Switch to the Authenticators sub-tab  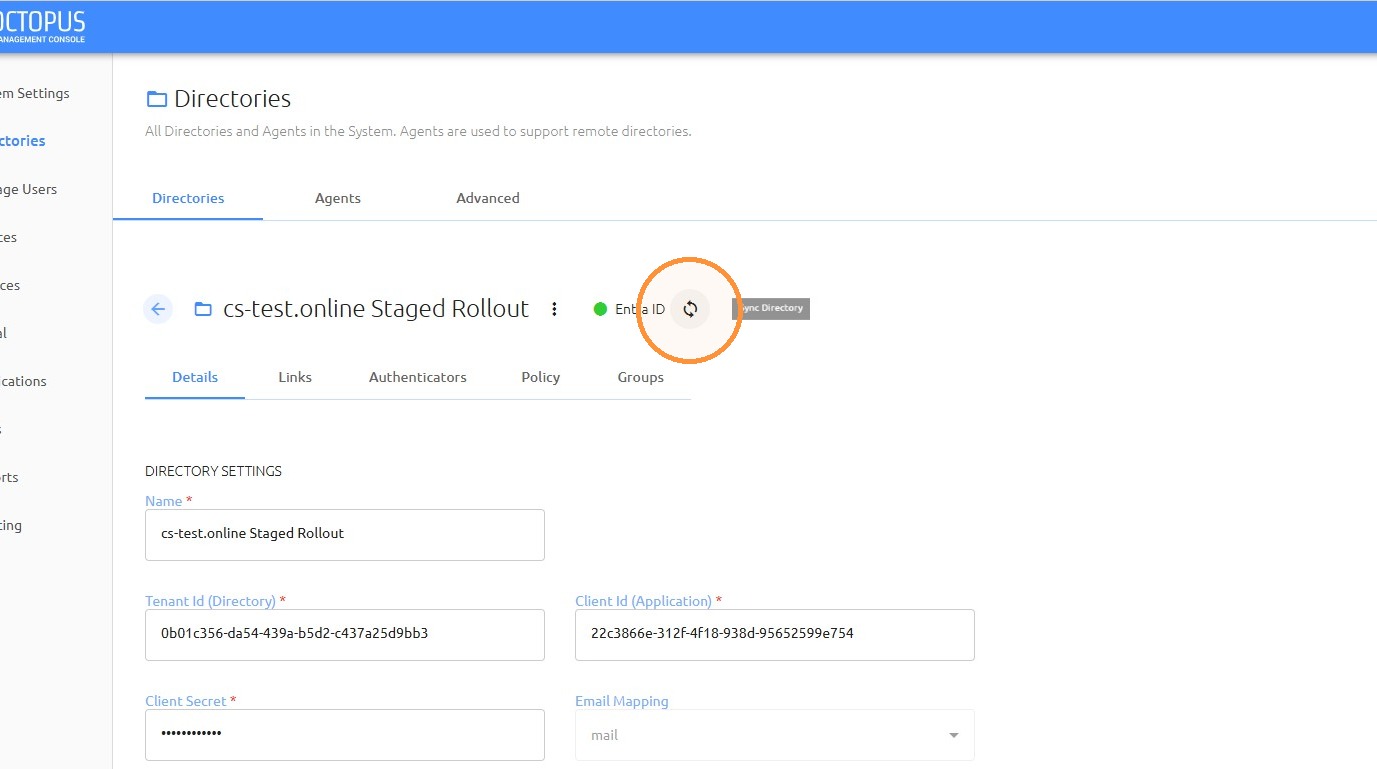coord(418,377)
